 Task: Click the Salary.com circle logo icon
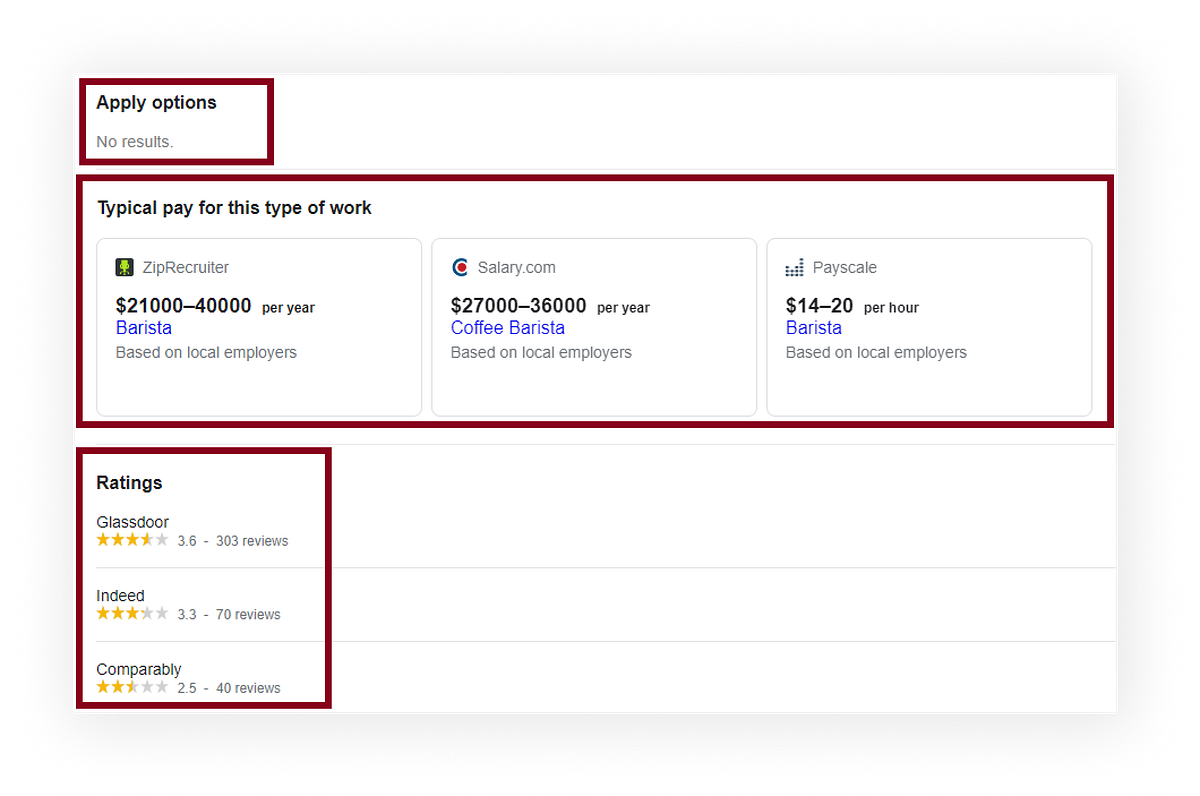(460, 267)
